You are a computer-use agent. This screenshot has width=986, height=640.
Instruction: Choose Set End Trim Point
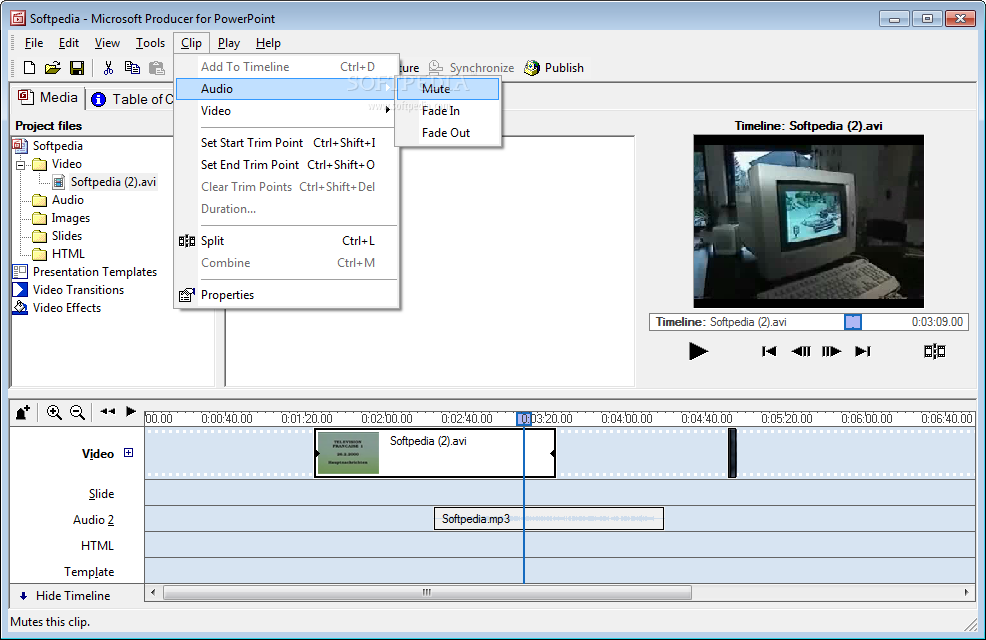point(287,165)
